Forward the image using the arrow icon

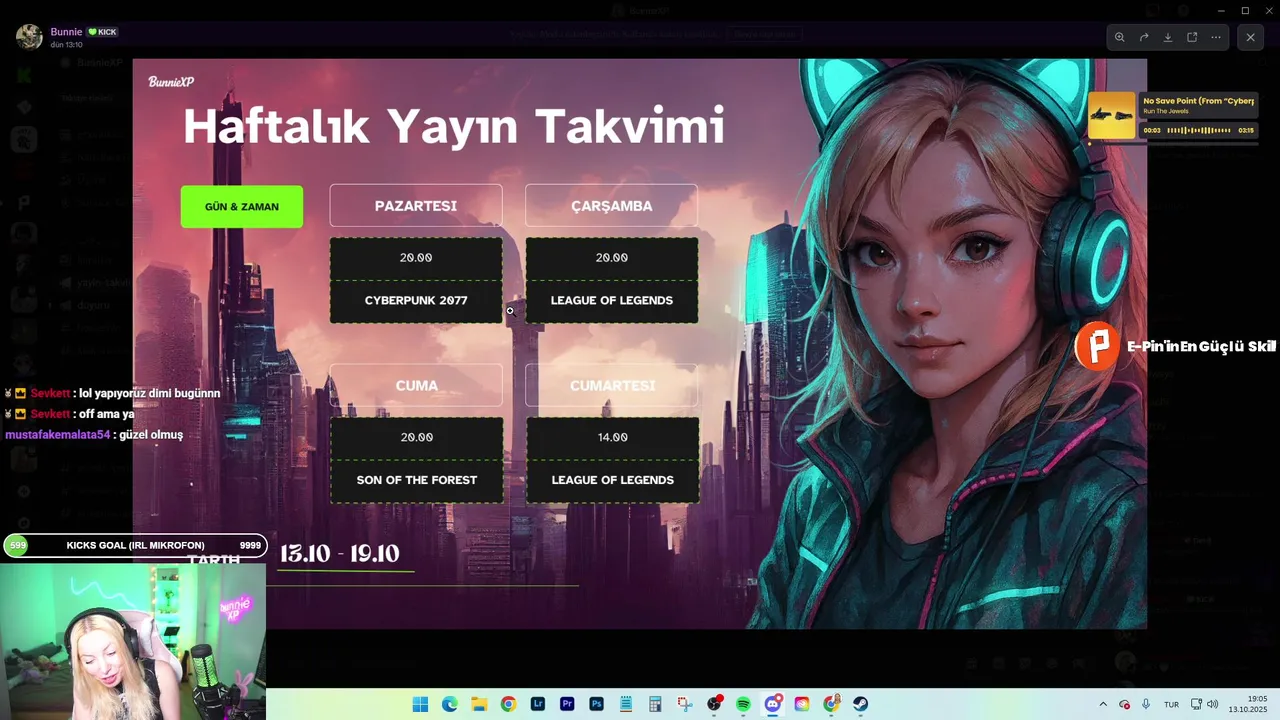coord(1144,37)
